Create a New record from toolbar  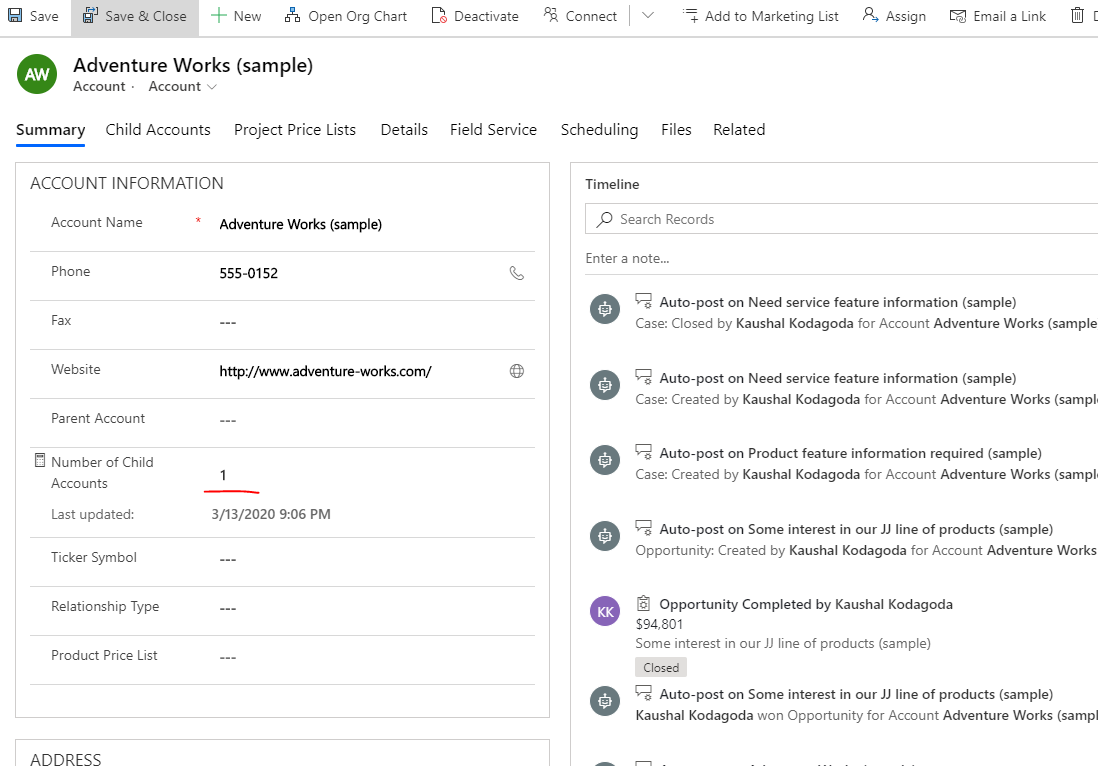pos(236,16)
